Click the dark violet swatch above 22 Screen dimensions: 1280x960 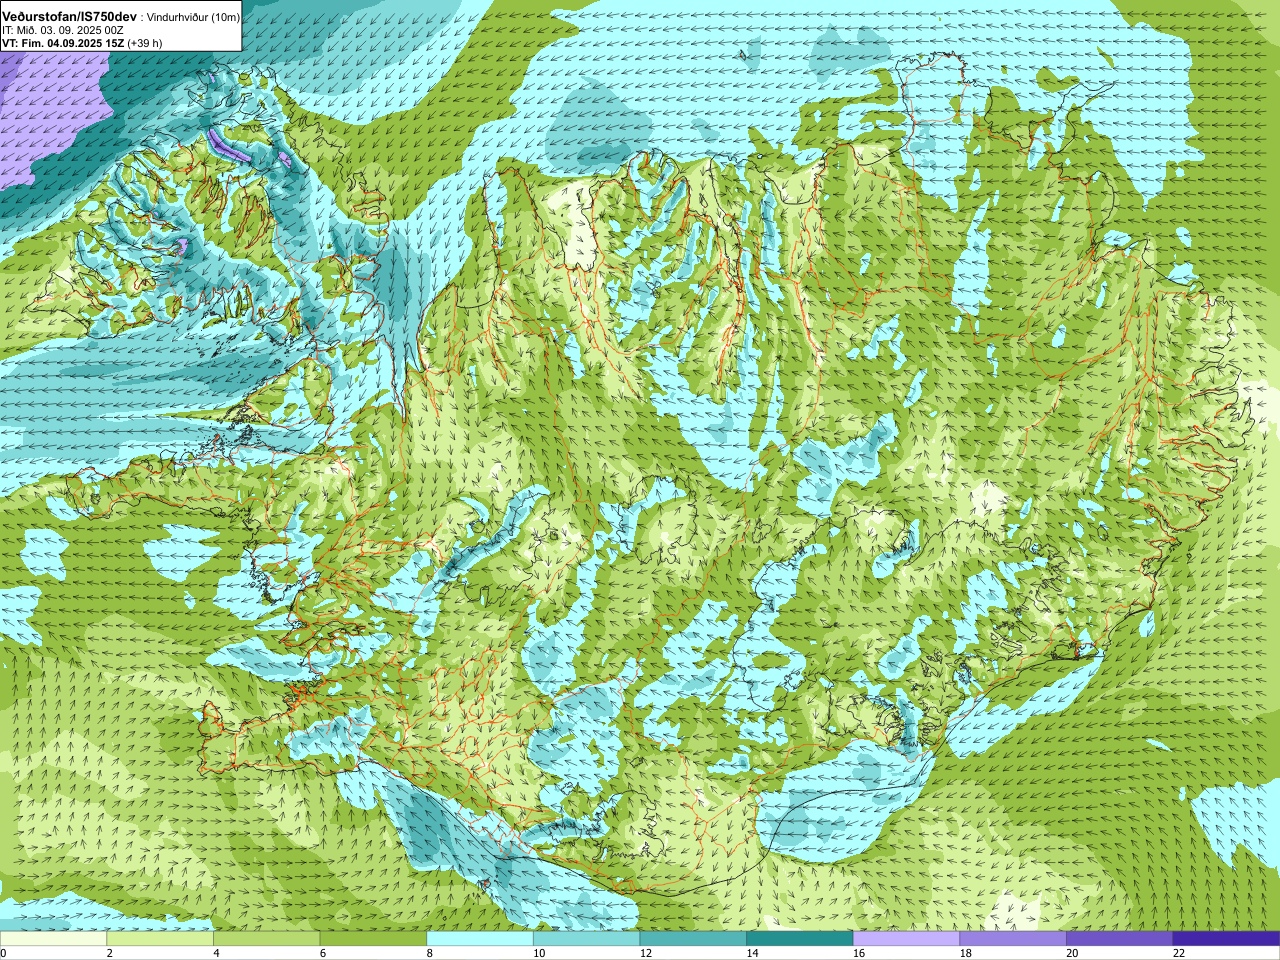point(1226,939)
